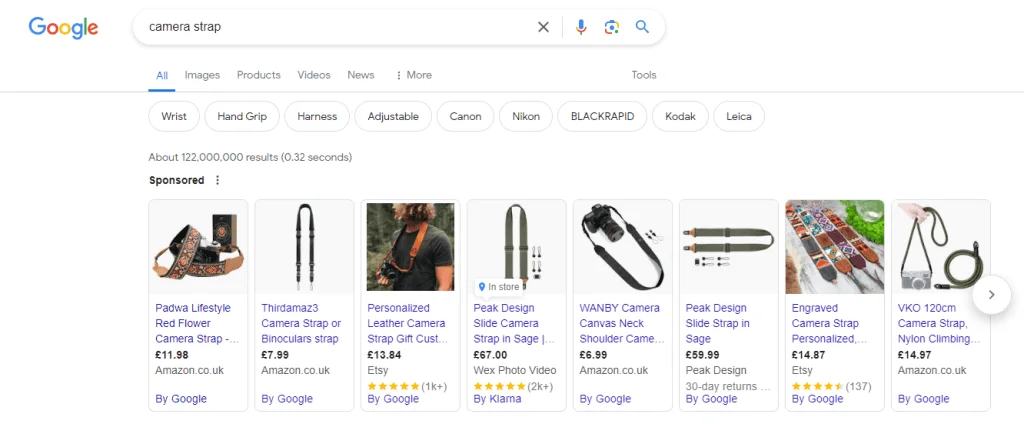The image size is (1024, 424).
Task: Select the Hand Grip filter chip
Action: 242,117
